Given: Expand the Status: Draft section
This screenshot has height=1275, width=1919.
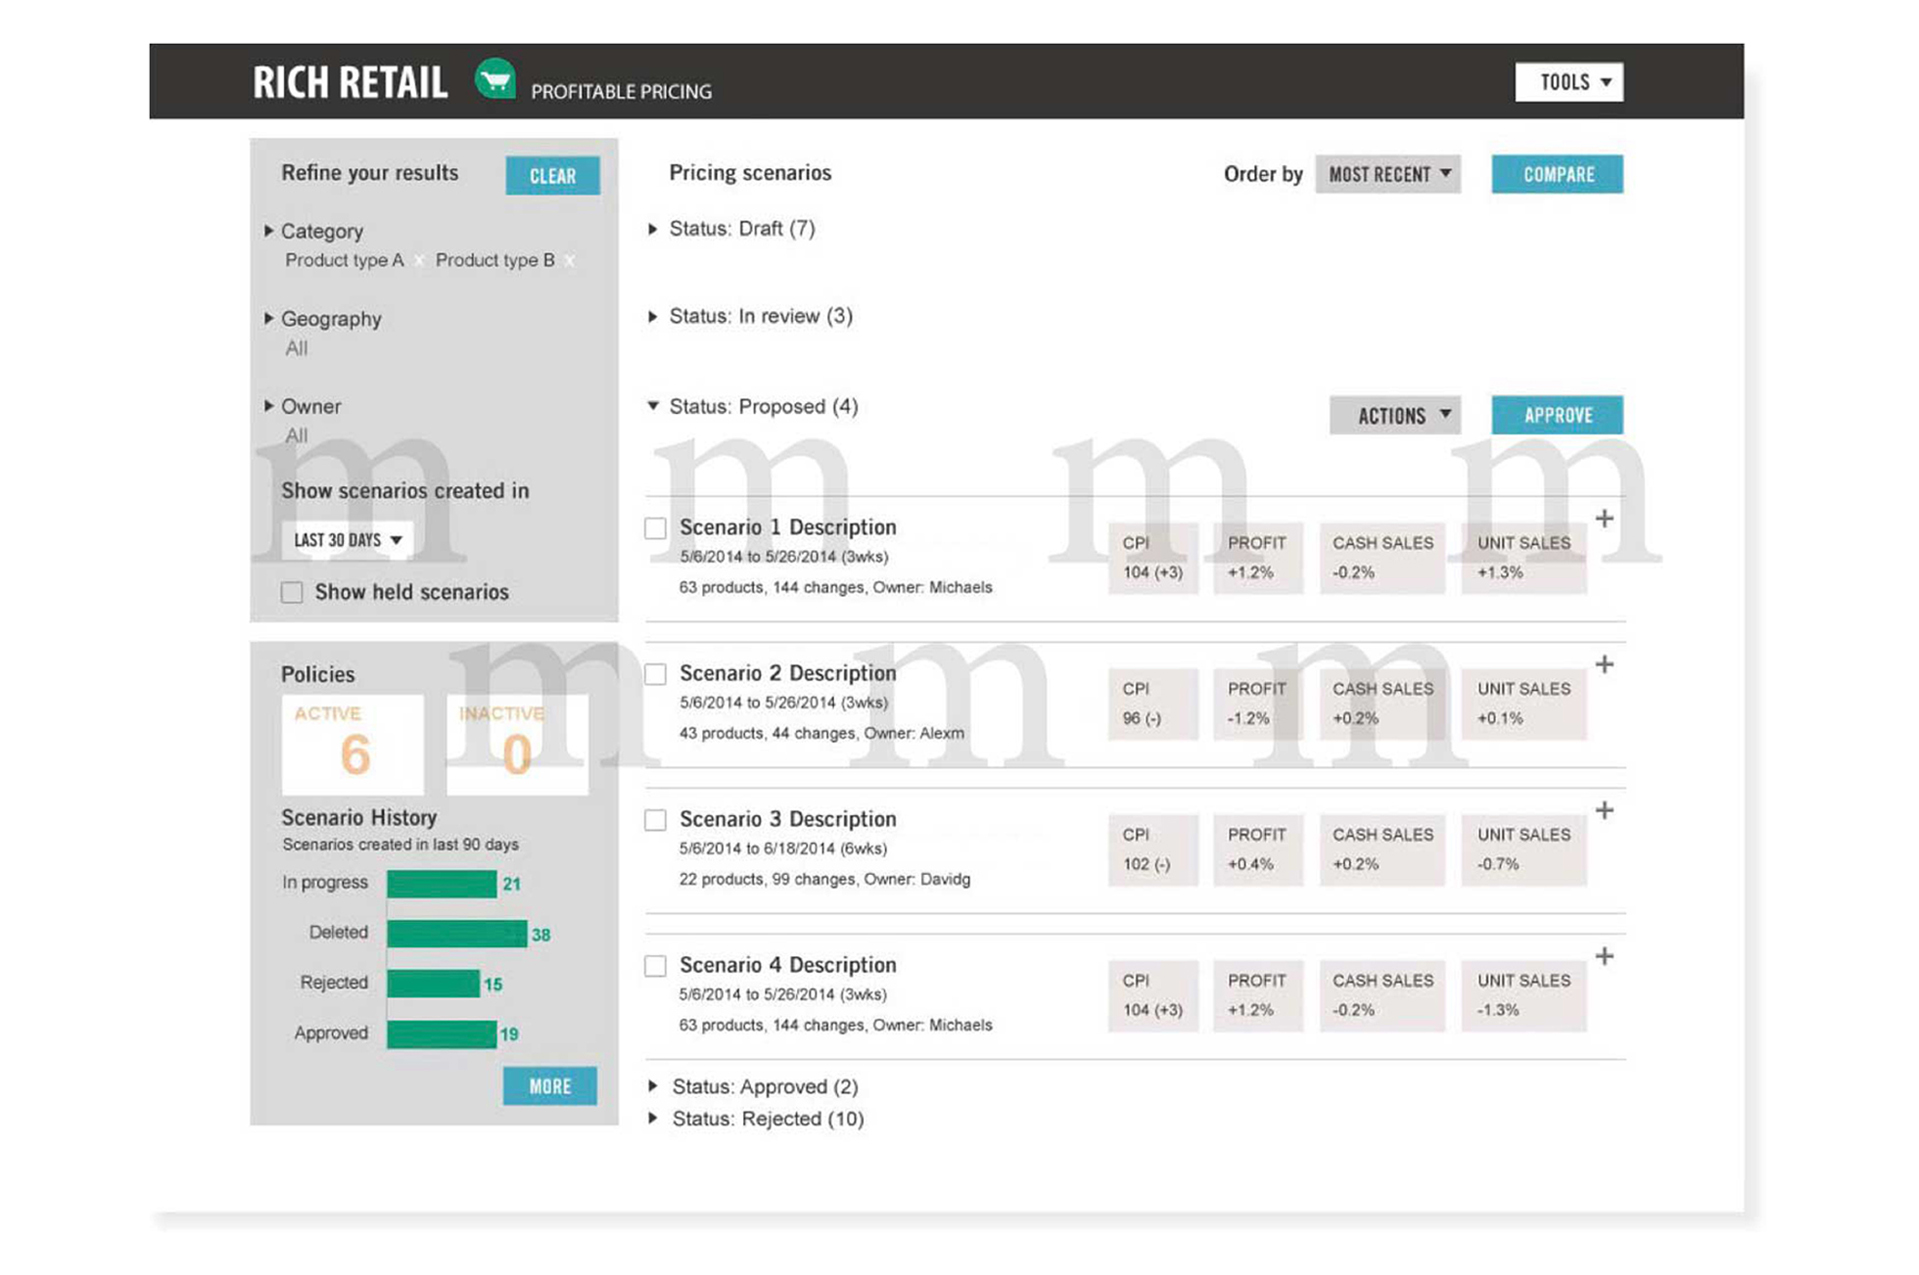Looking at the screenshot, I should 653,229.
